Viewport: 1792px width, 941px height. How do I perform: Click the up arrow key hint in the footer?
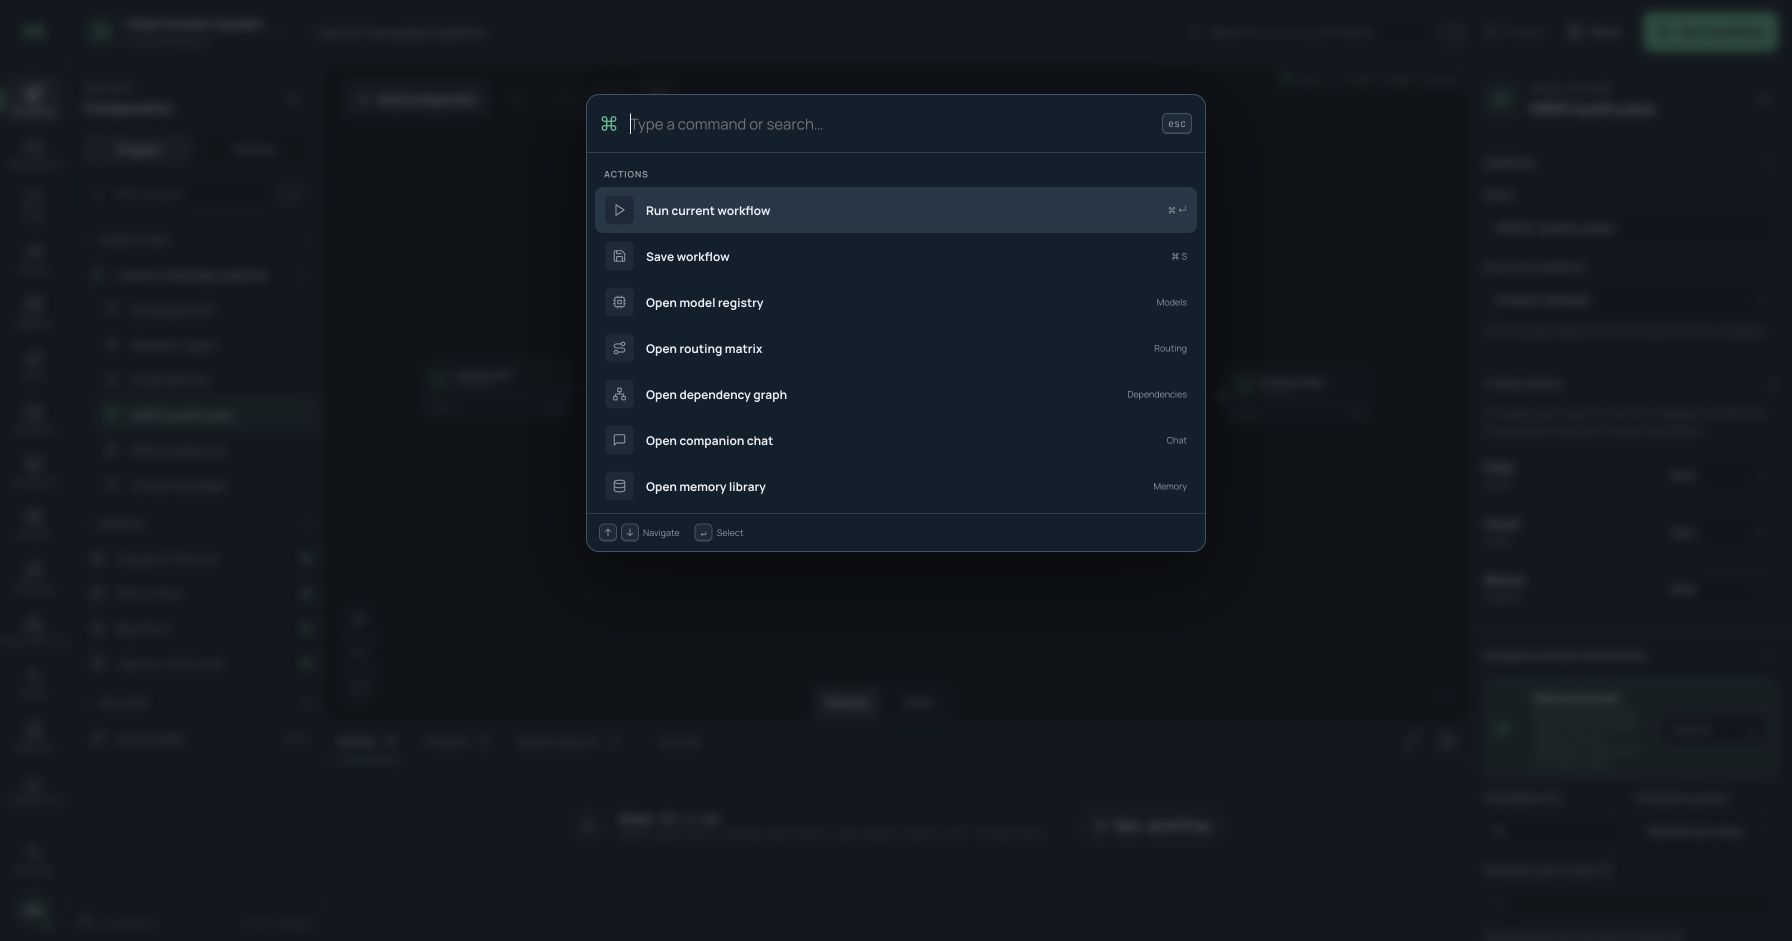coord(608,532)
